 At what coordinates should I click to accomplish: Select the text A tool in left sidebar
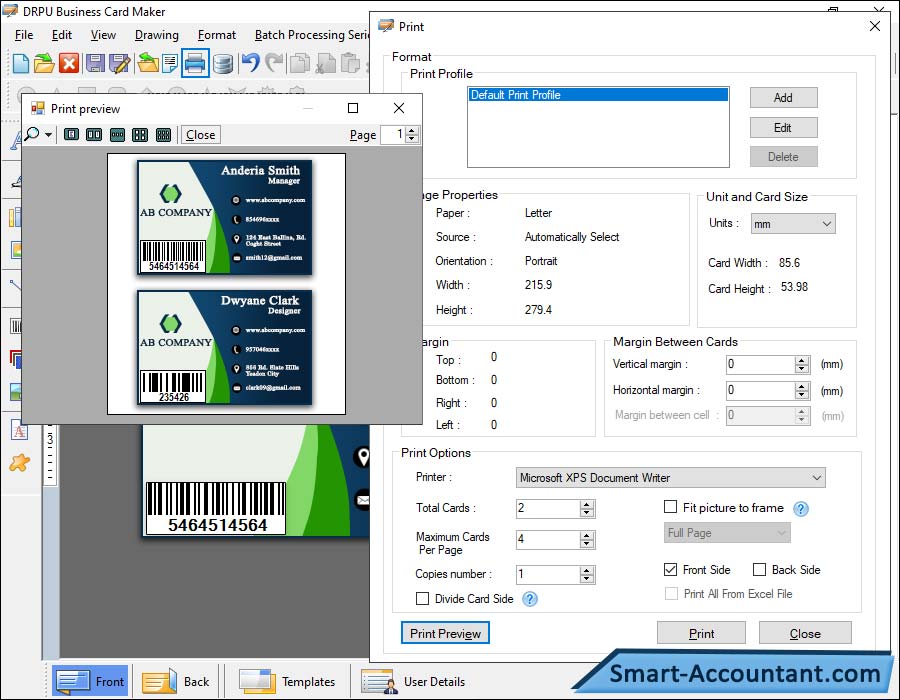(19, 430)
